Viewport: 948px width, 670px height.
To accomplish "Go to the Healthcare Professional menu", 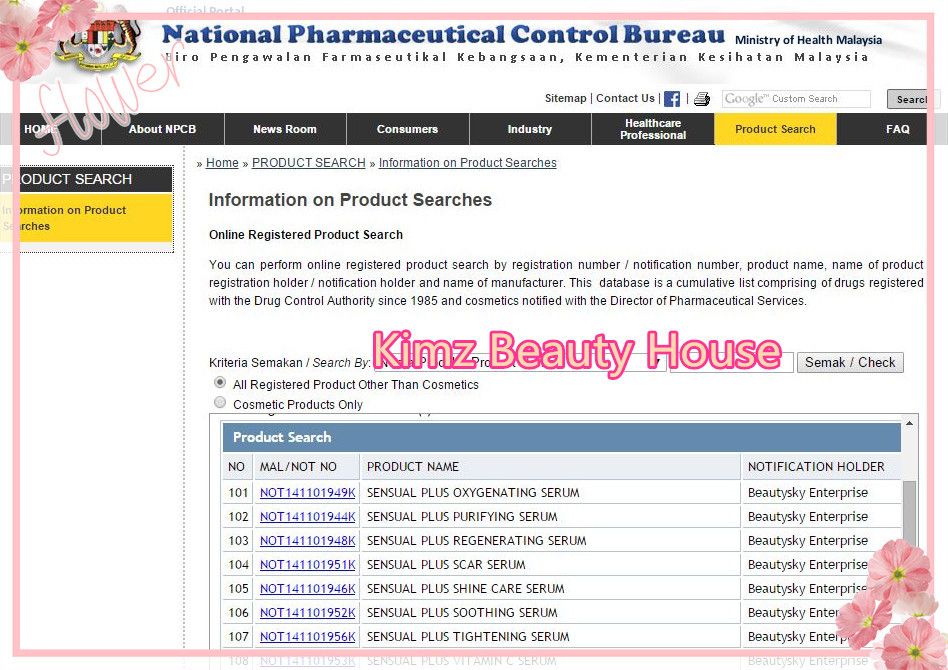I will click(652, 129).
